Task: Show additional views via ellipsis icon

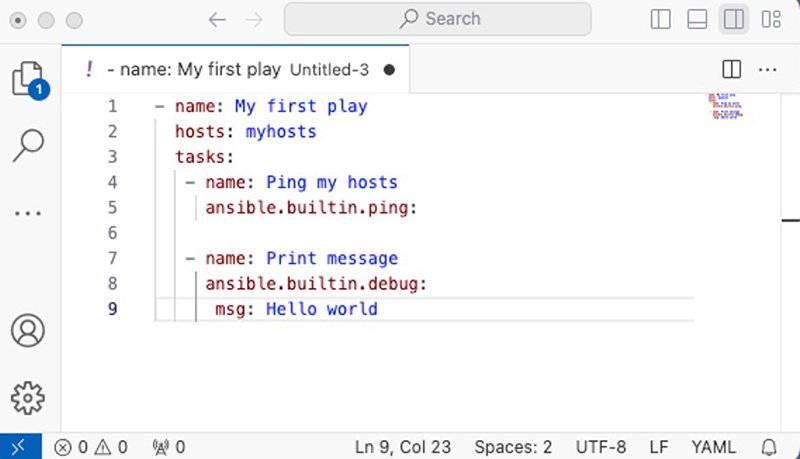Action: click(28, 212)
